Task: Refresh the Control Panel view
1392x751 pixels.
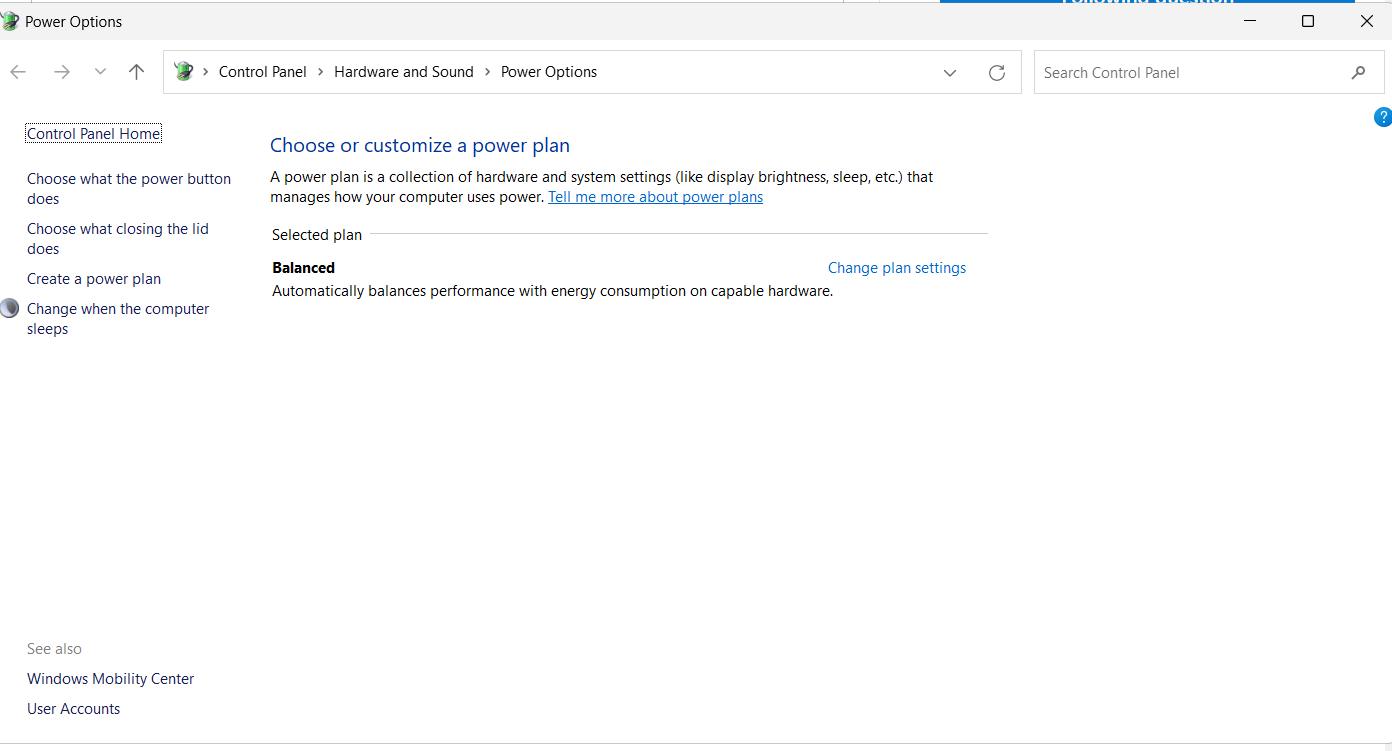Action: coord(996,71)
